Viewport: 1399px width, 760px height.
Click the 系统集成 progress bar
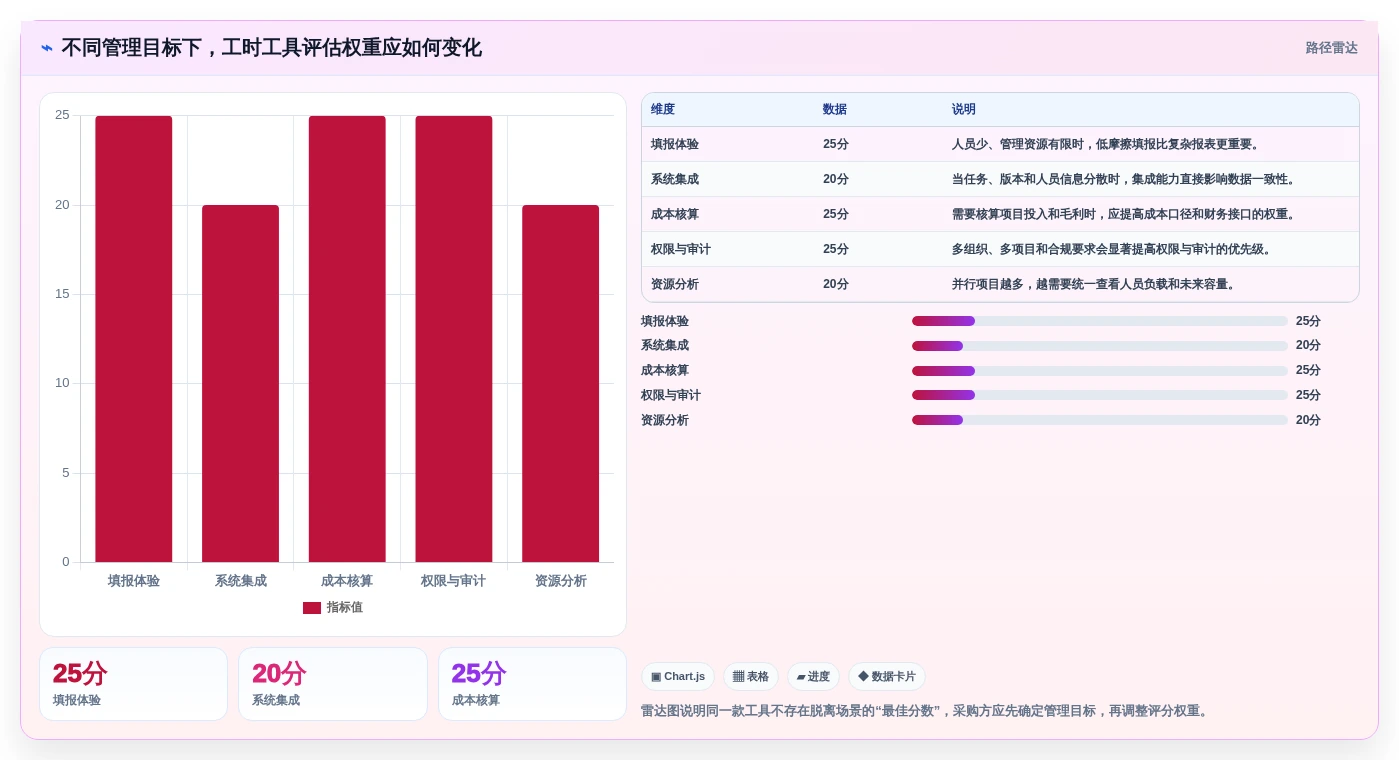pyautogui.click(x=1100, y=346)
